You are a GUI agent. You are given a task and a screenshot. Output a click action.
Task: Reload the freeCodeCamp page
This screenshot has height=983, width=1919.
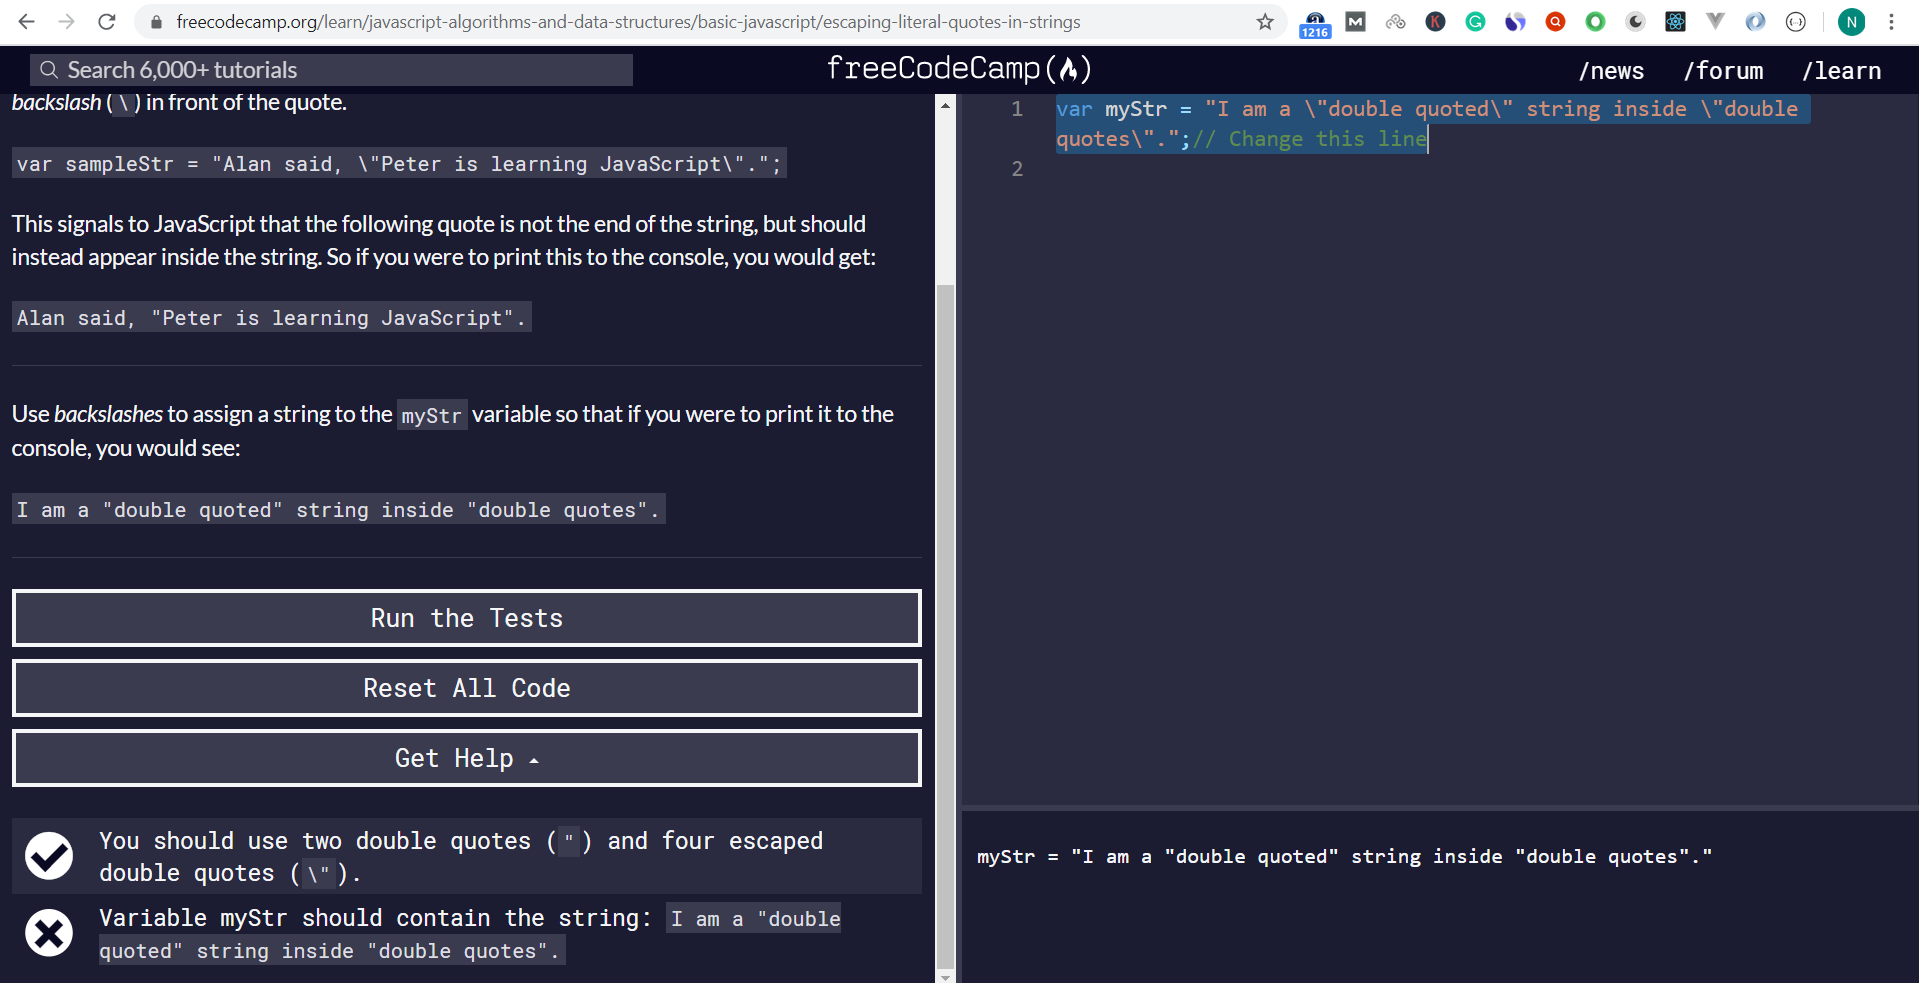click(x=107, y=22)
